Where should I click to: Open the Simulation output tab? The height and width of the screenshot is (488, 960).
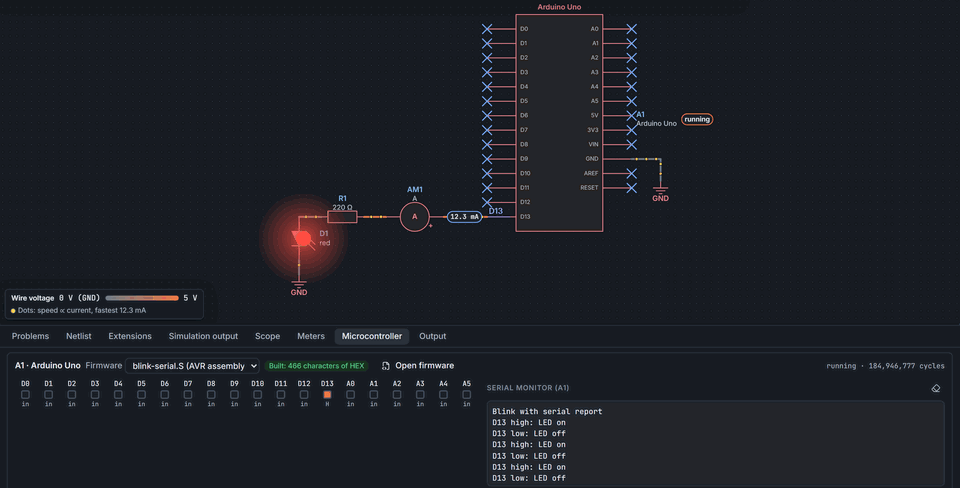203,336
